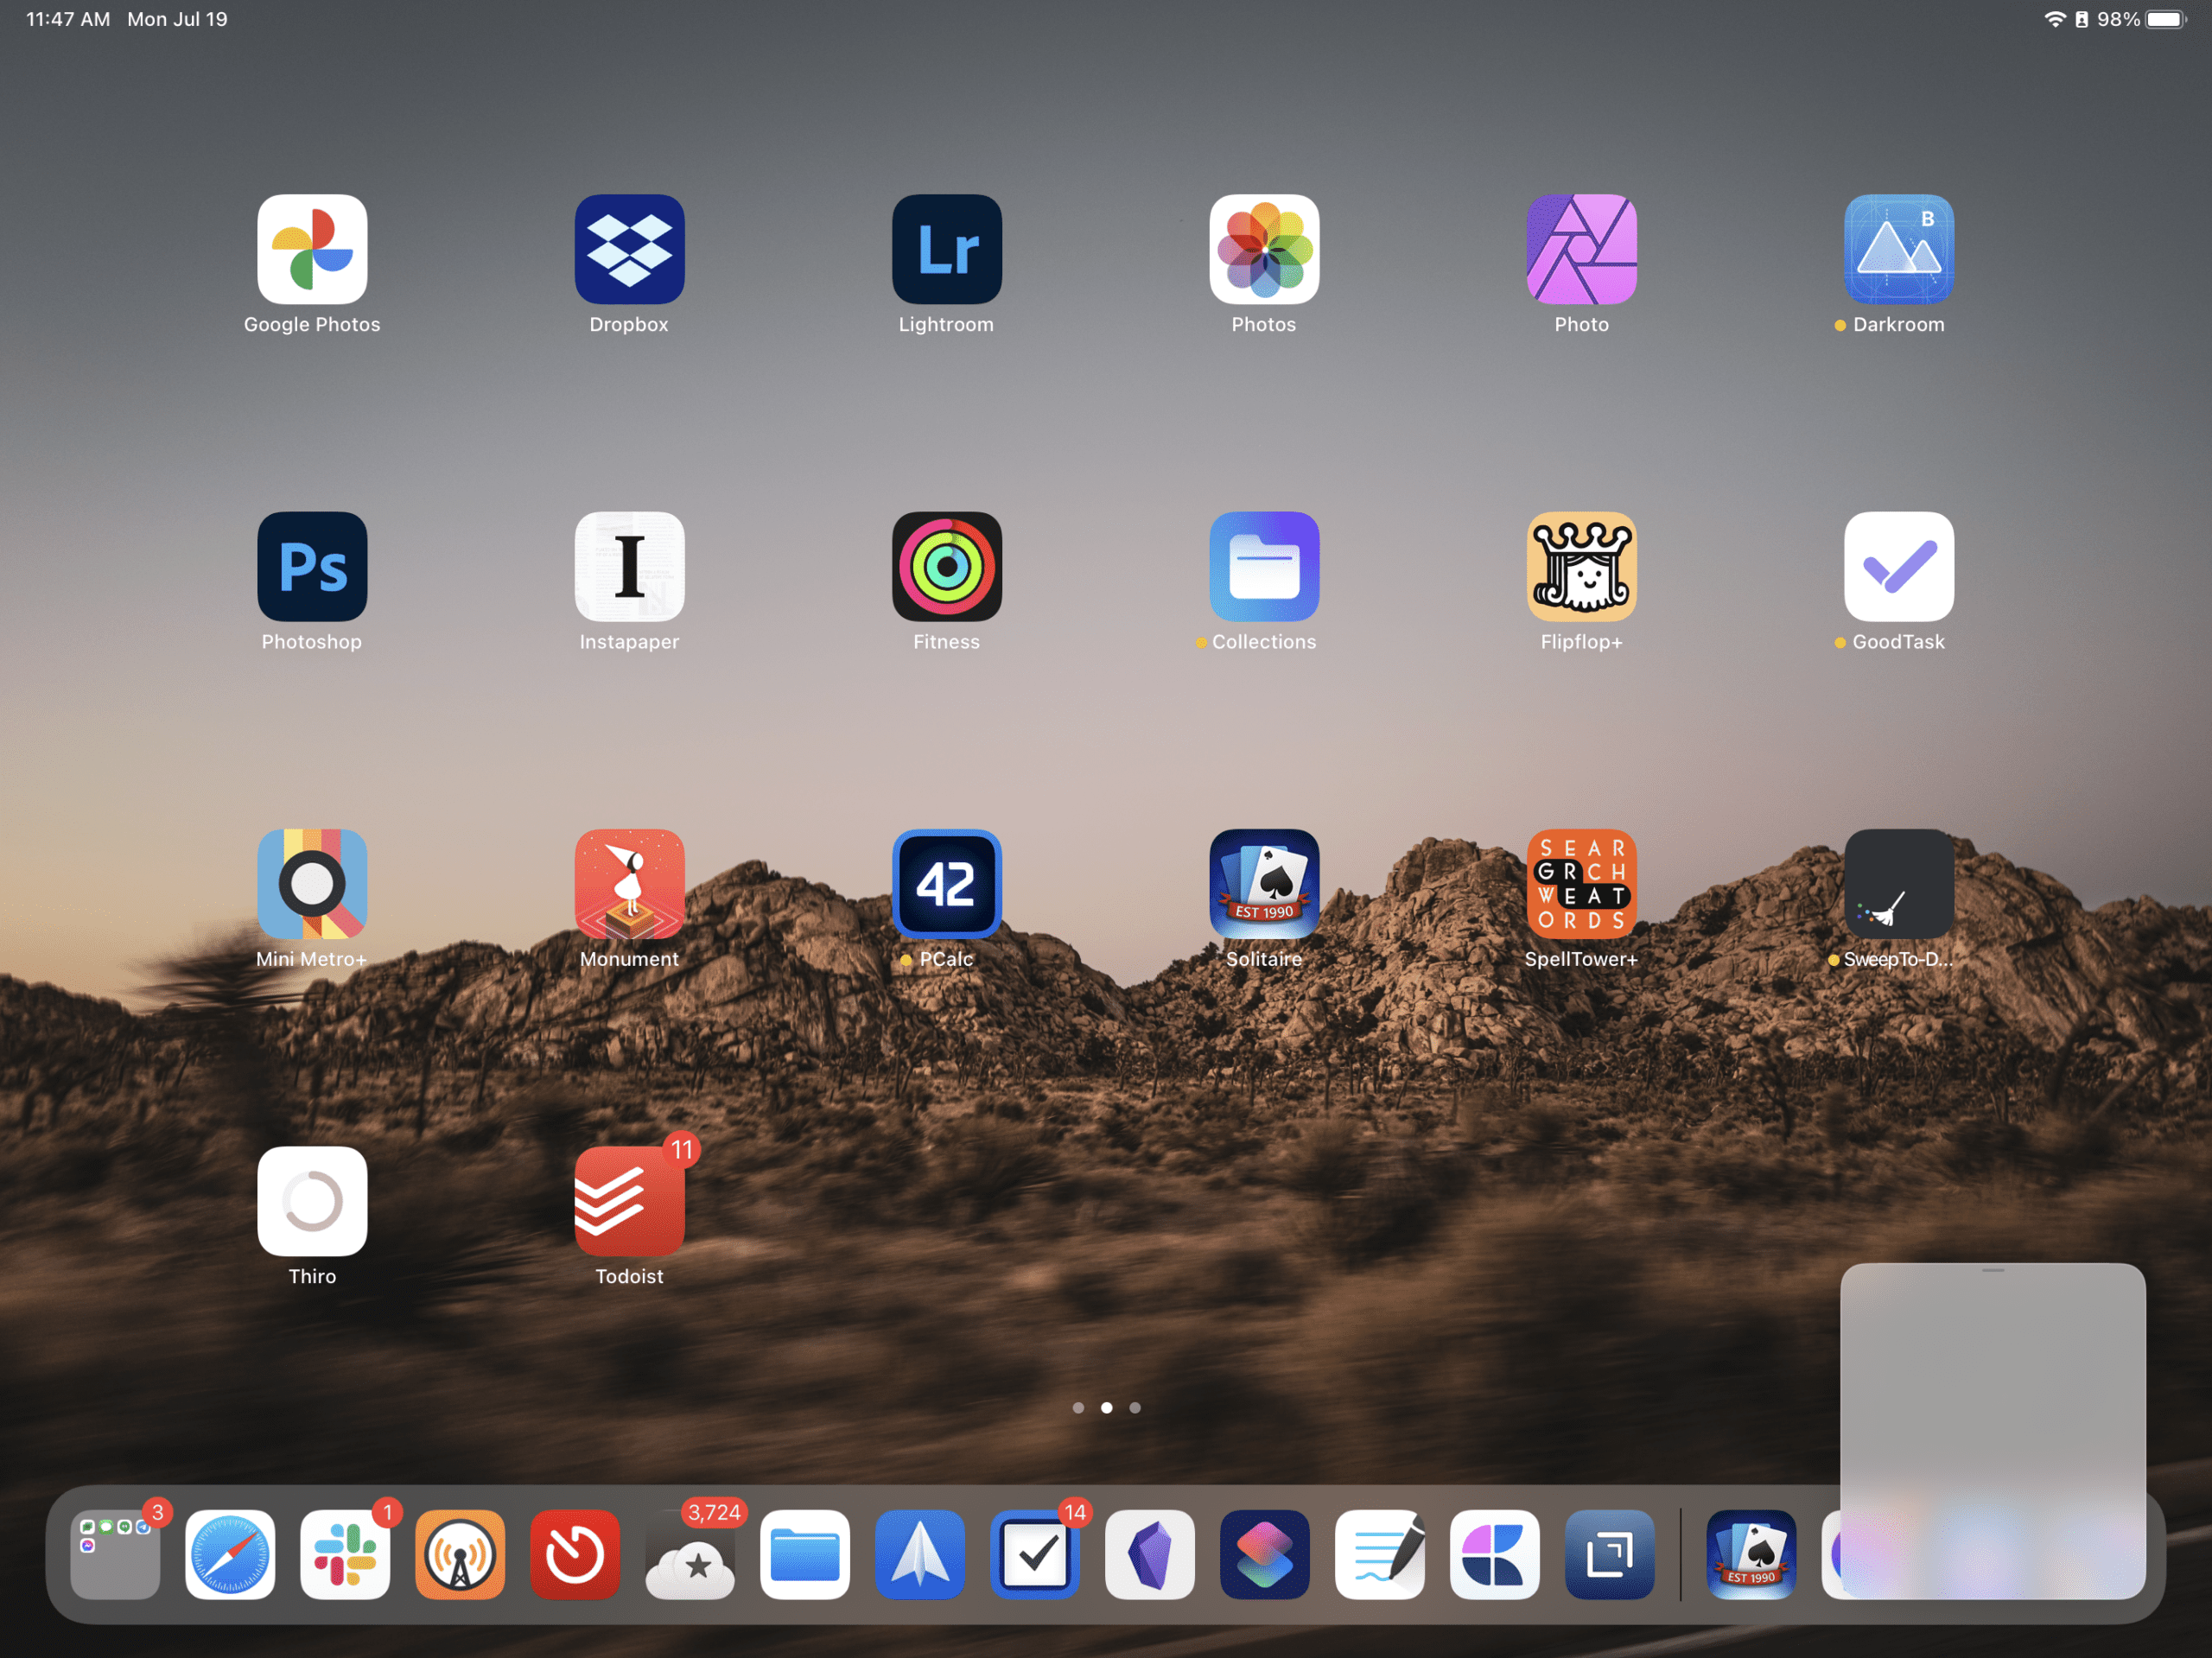Open the purple crystal Obsidian app
The height and width of the screenshot is (1658, 2212).
pos(1150,1554)
